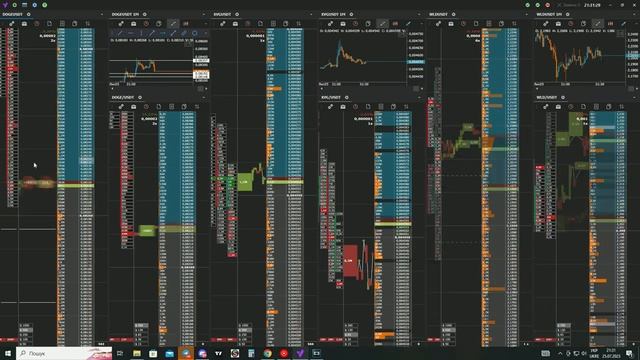Click the pencil icon in WLDUSDT 1M chart toolbar
The height and width of the screenshot is (360, 640).
(x=624, y=24)
